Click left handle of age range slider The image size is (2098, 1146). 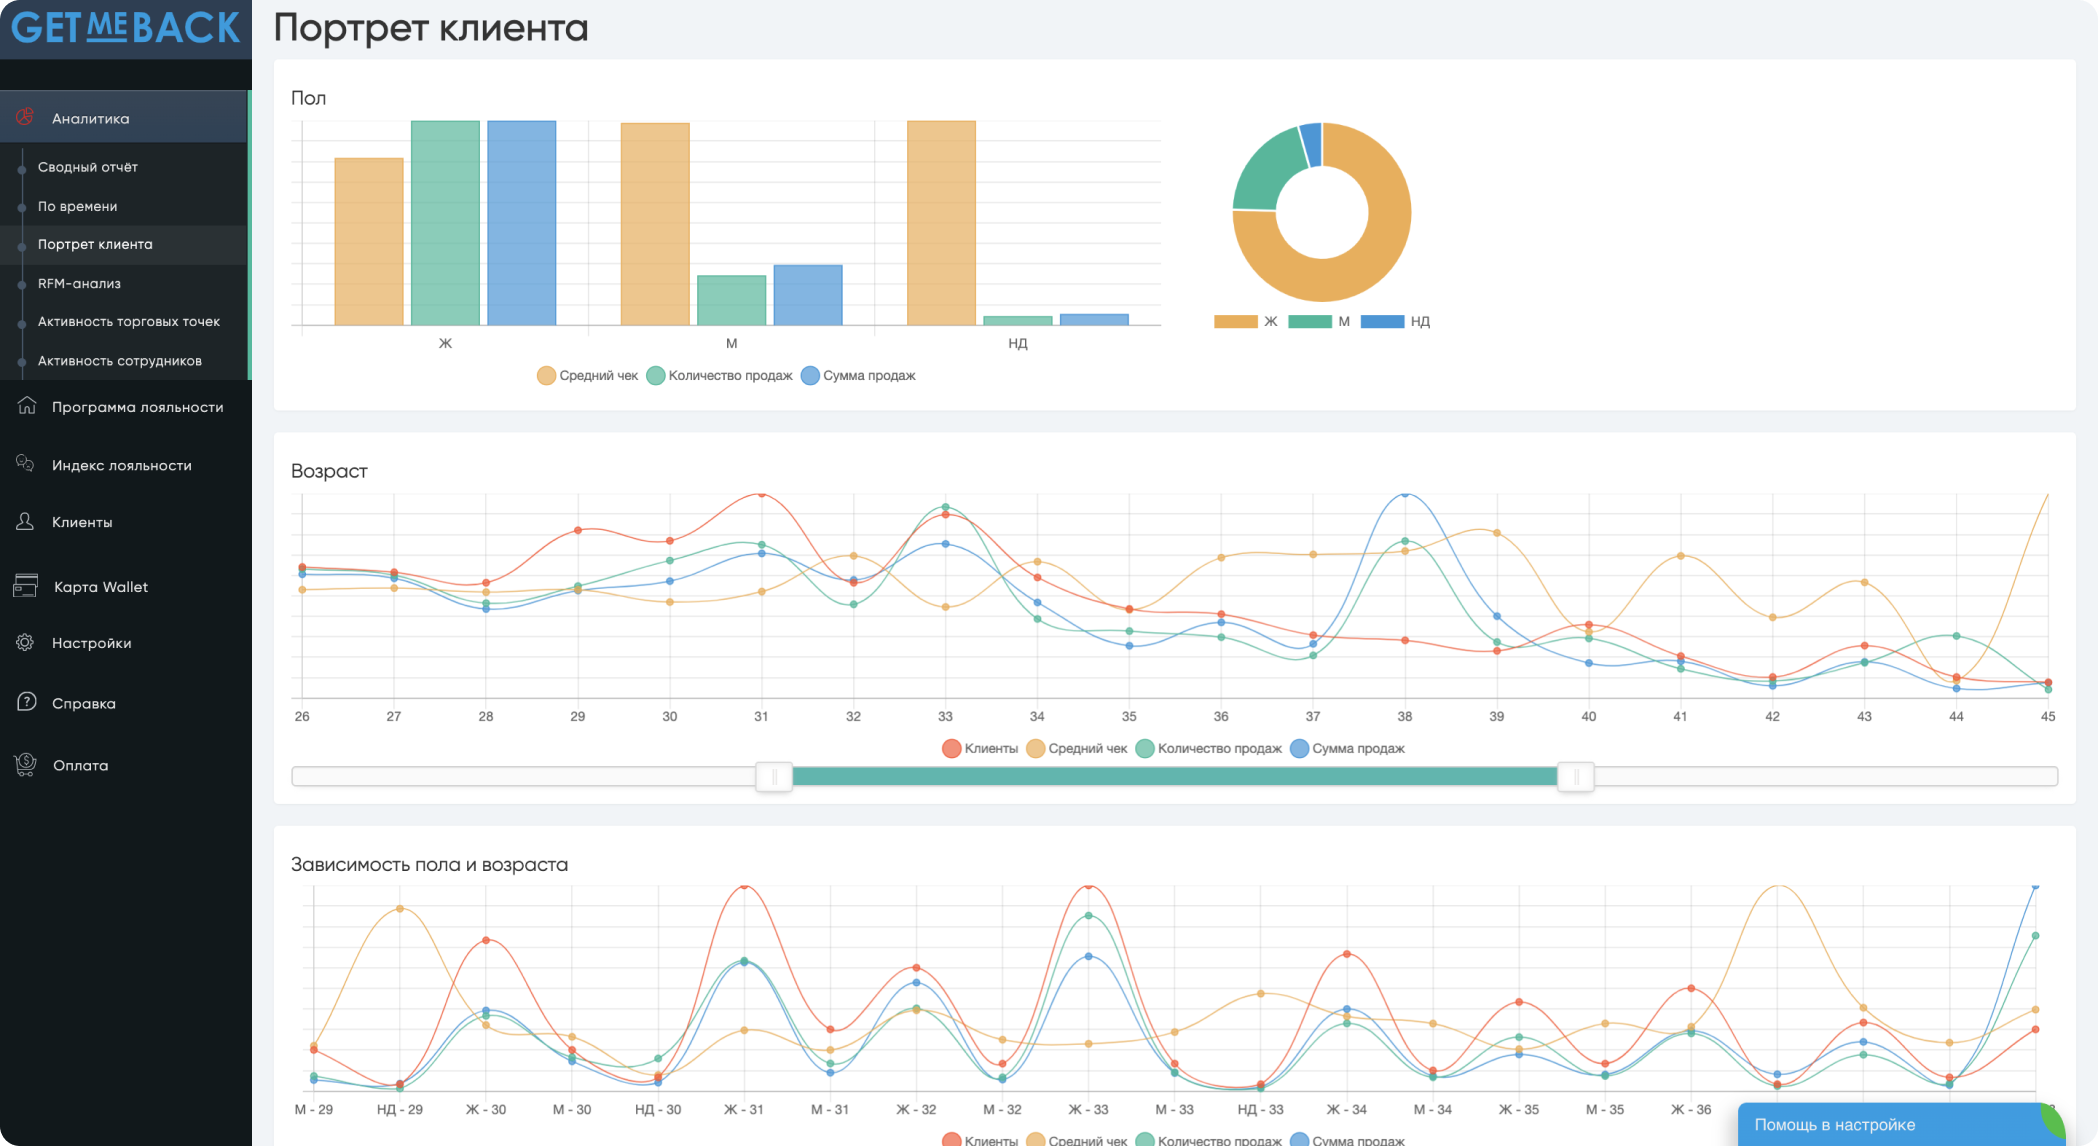point(774,776)
